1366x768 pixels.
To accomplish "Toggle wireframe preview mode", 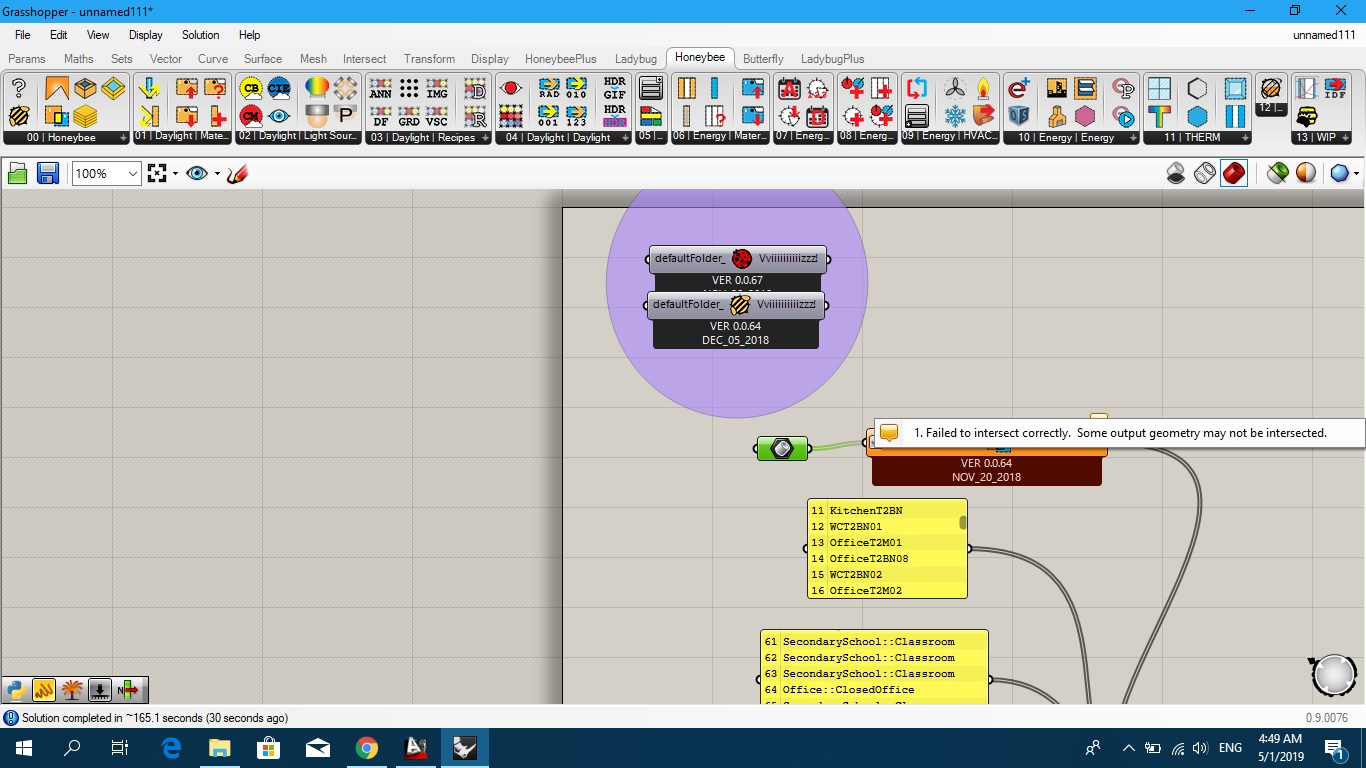I will (1205, 174).
